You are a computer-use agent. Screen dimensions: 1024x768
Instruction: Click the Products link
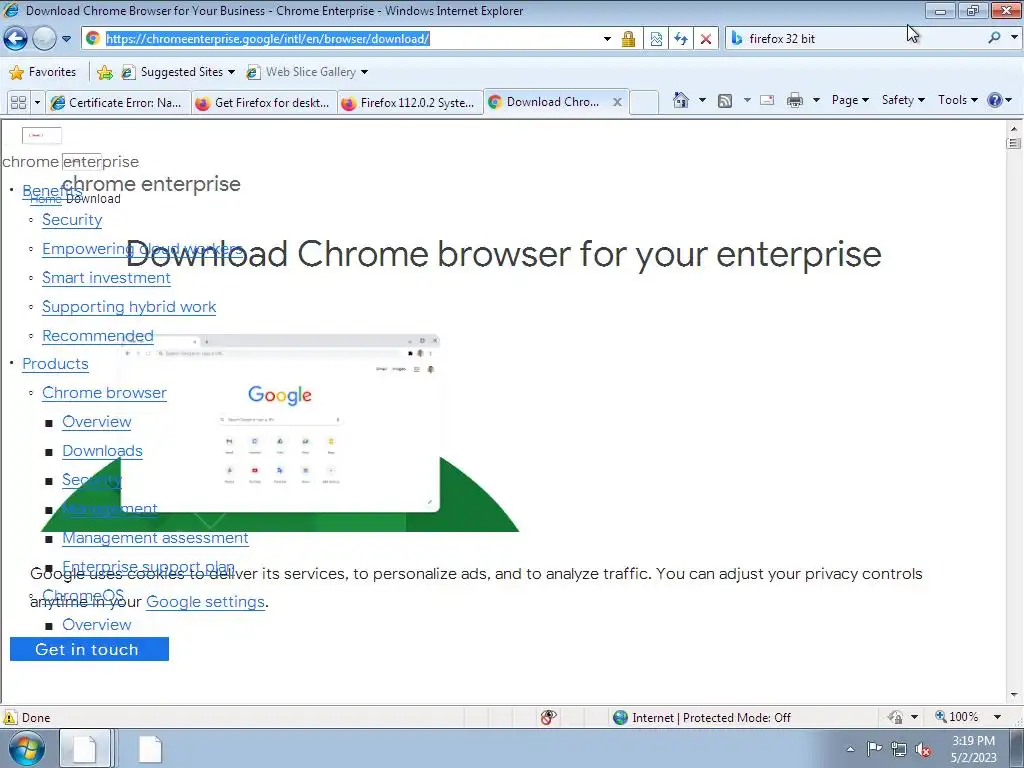point(55,364)
